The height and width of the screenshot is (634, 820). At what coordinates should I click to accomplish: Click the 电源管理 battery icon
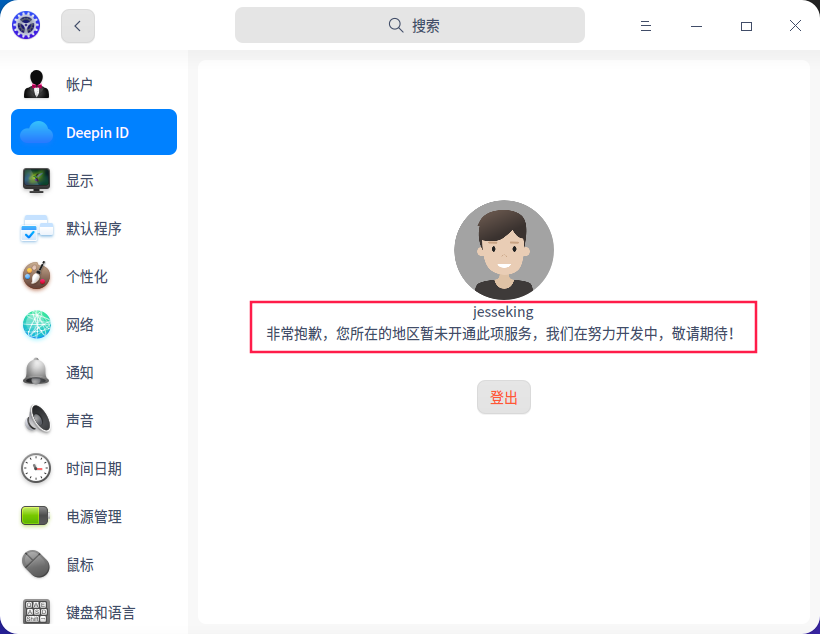click(35, 516)
